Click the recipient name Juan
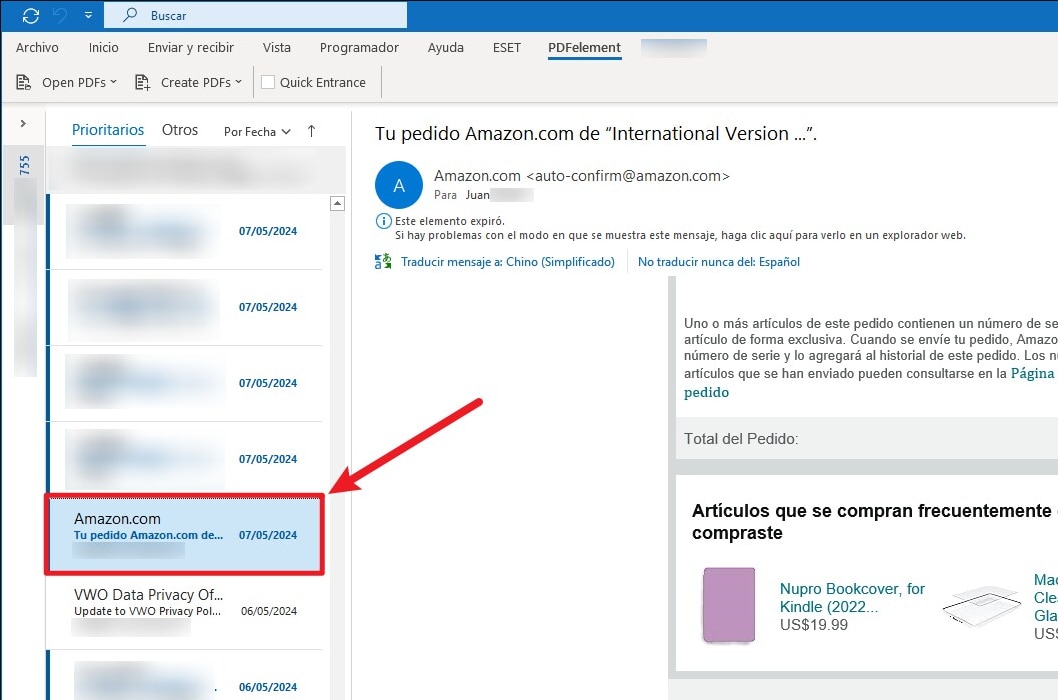This screenshot has height=700, width=1058. (x=478, y=195)
